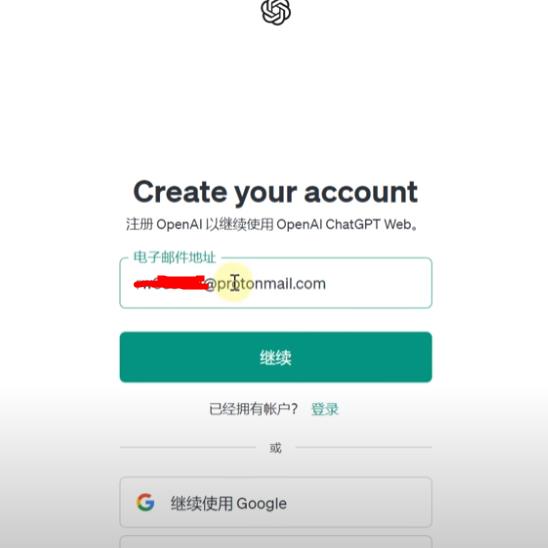Viewport: 548px width, 548px height.
Task: Click the 注册 OpenAI subtitle text
Action: coord(272,224)
